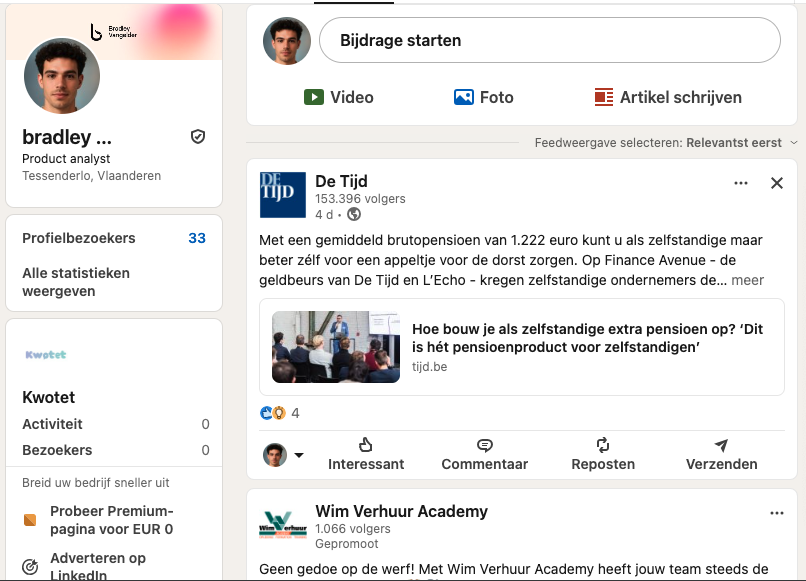Click the green Video icon
806x581 pixels.
[314, 97]
